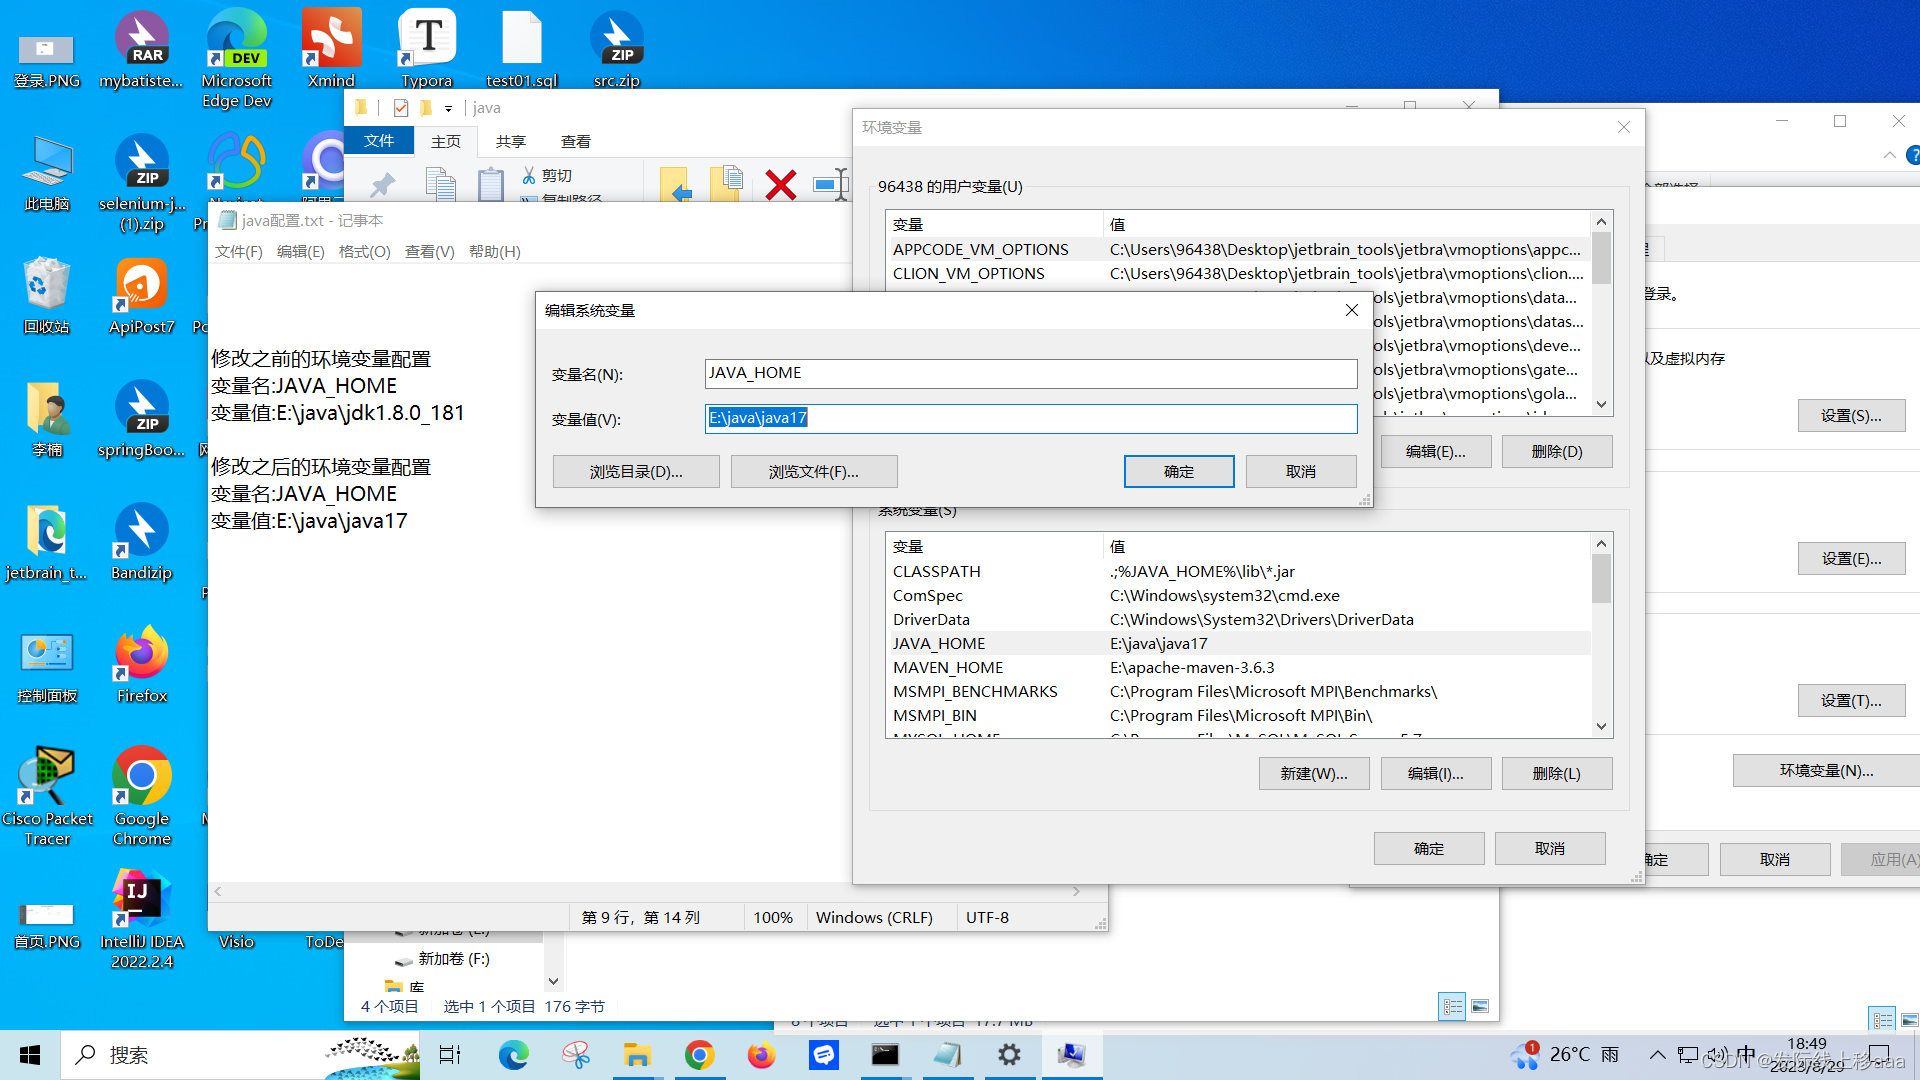Click the red delete X in Explorer ribbon
Image resolution: width=1920 pixels, height=1080 pixels.
click(x=781, y=185)
